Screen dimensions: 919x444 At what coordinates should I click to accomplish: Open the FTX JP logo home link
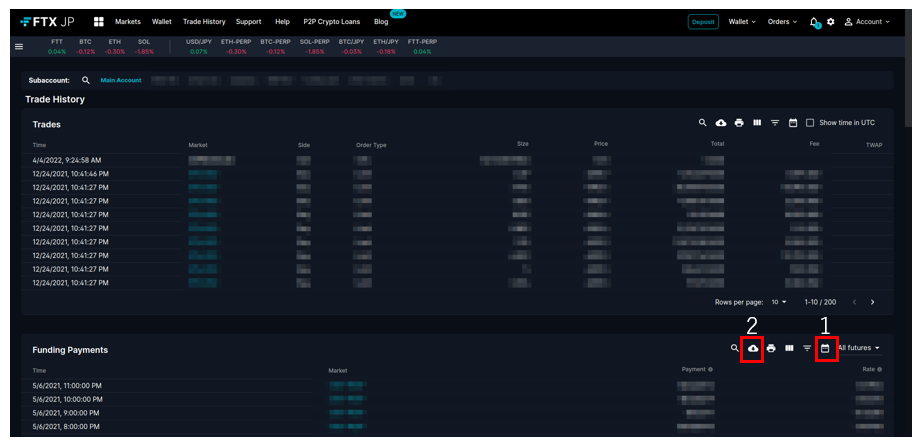point(47,22)
